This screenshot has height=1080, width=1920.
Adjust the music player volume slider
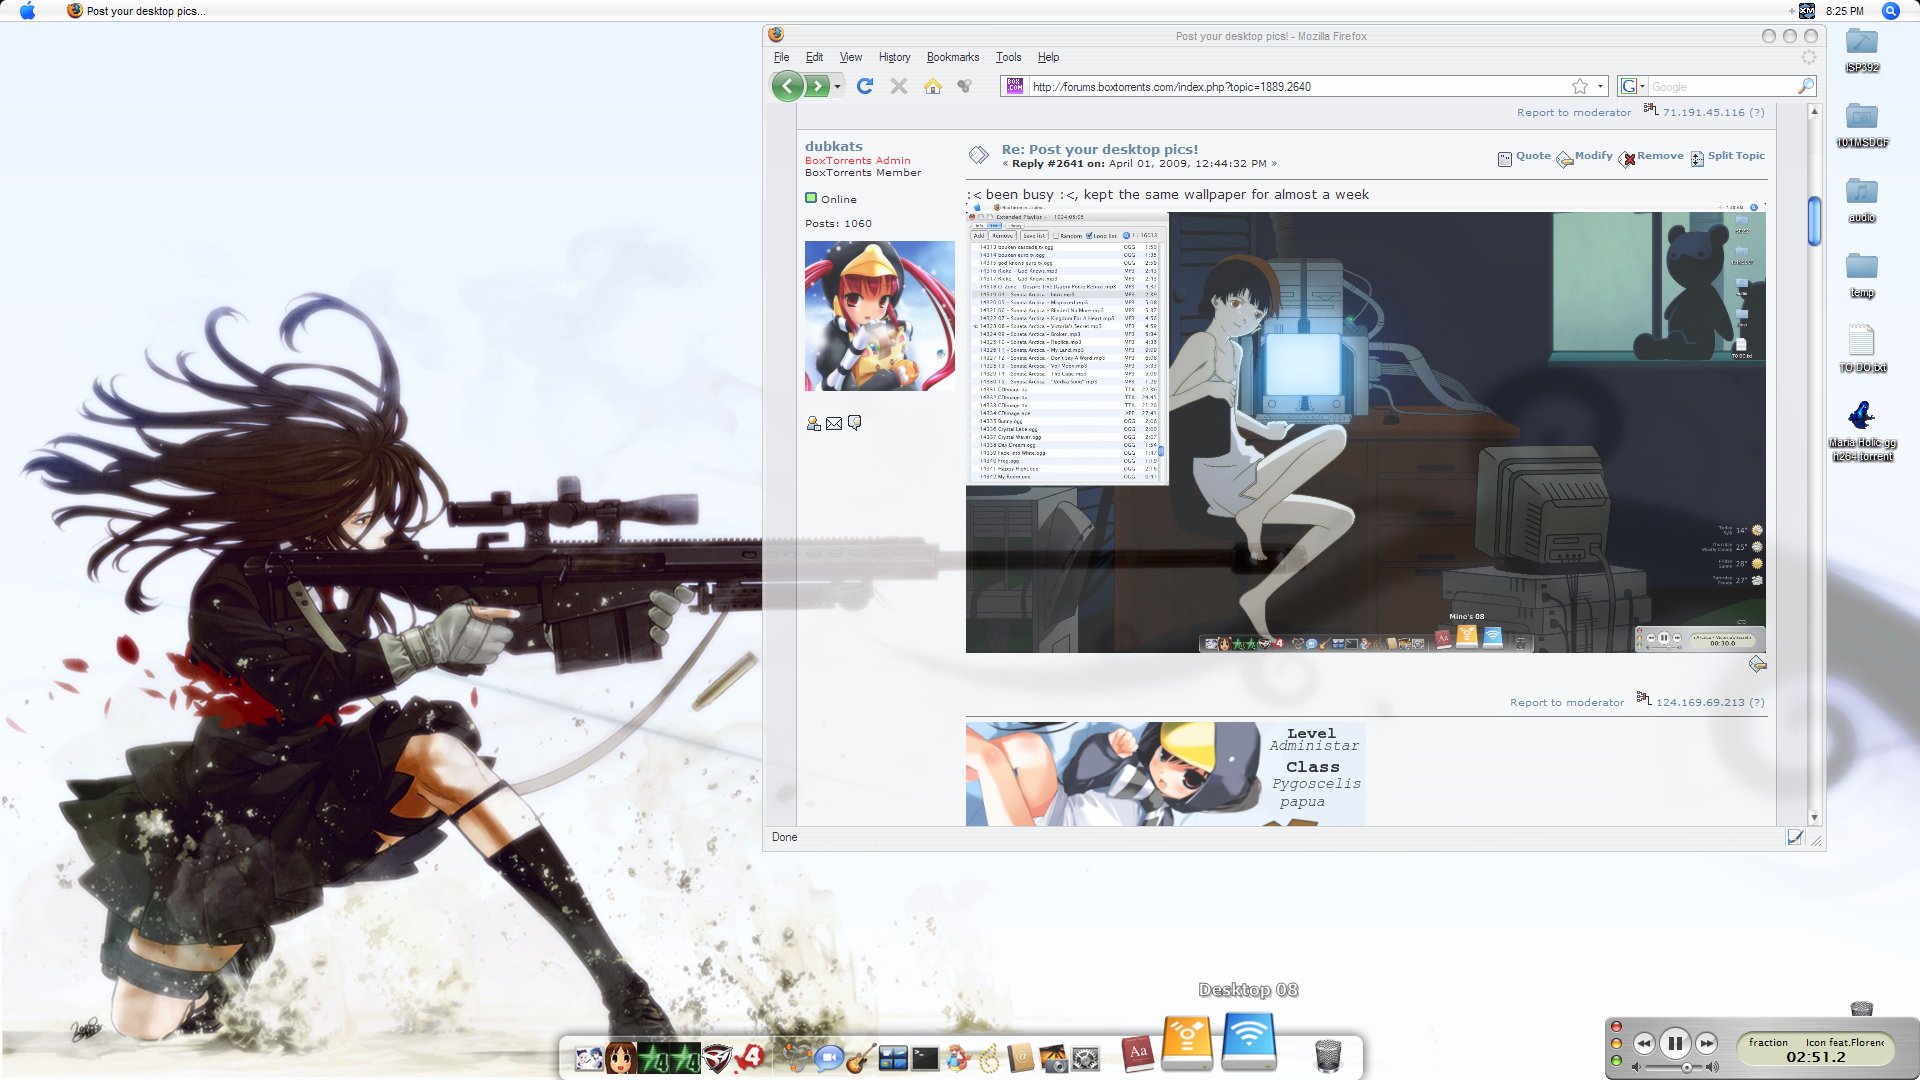coord(1686,1068)
